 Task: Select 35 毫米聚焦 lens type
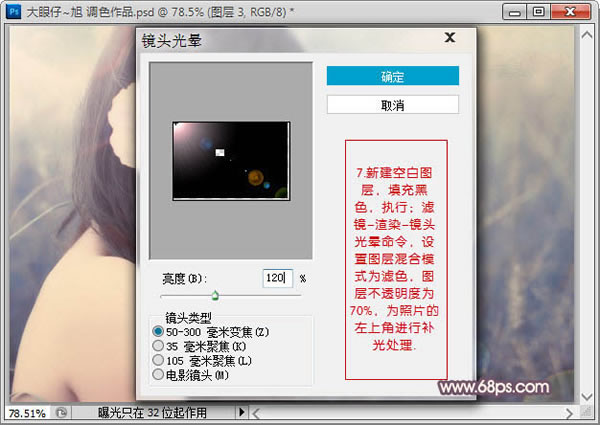click(157, 345)
